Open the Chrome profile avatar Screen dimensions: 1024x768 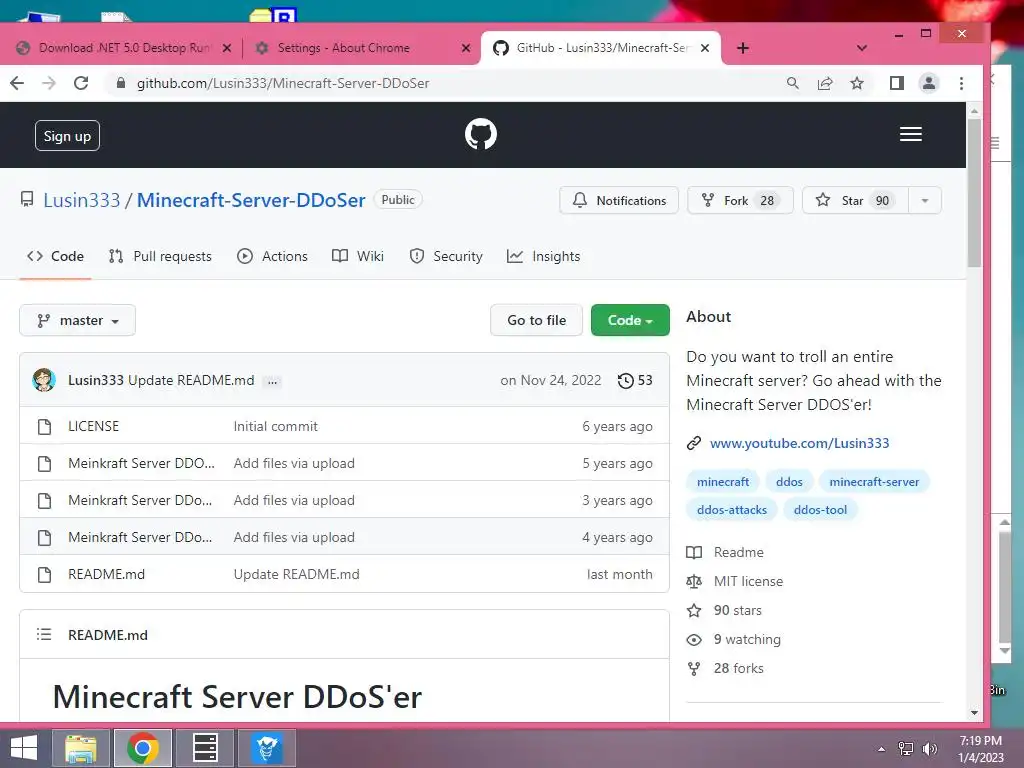pyautogui.click(x=929, y=83)
